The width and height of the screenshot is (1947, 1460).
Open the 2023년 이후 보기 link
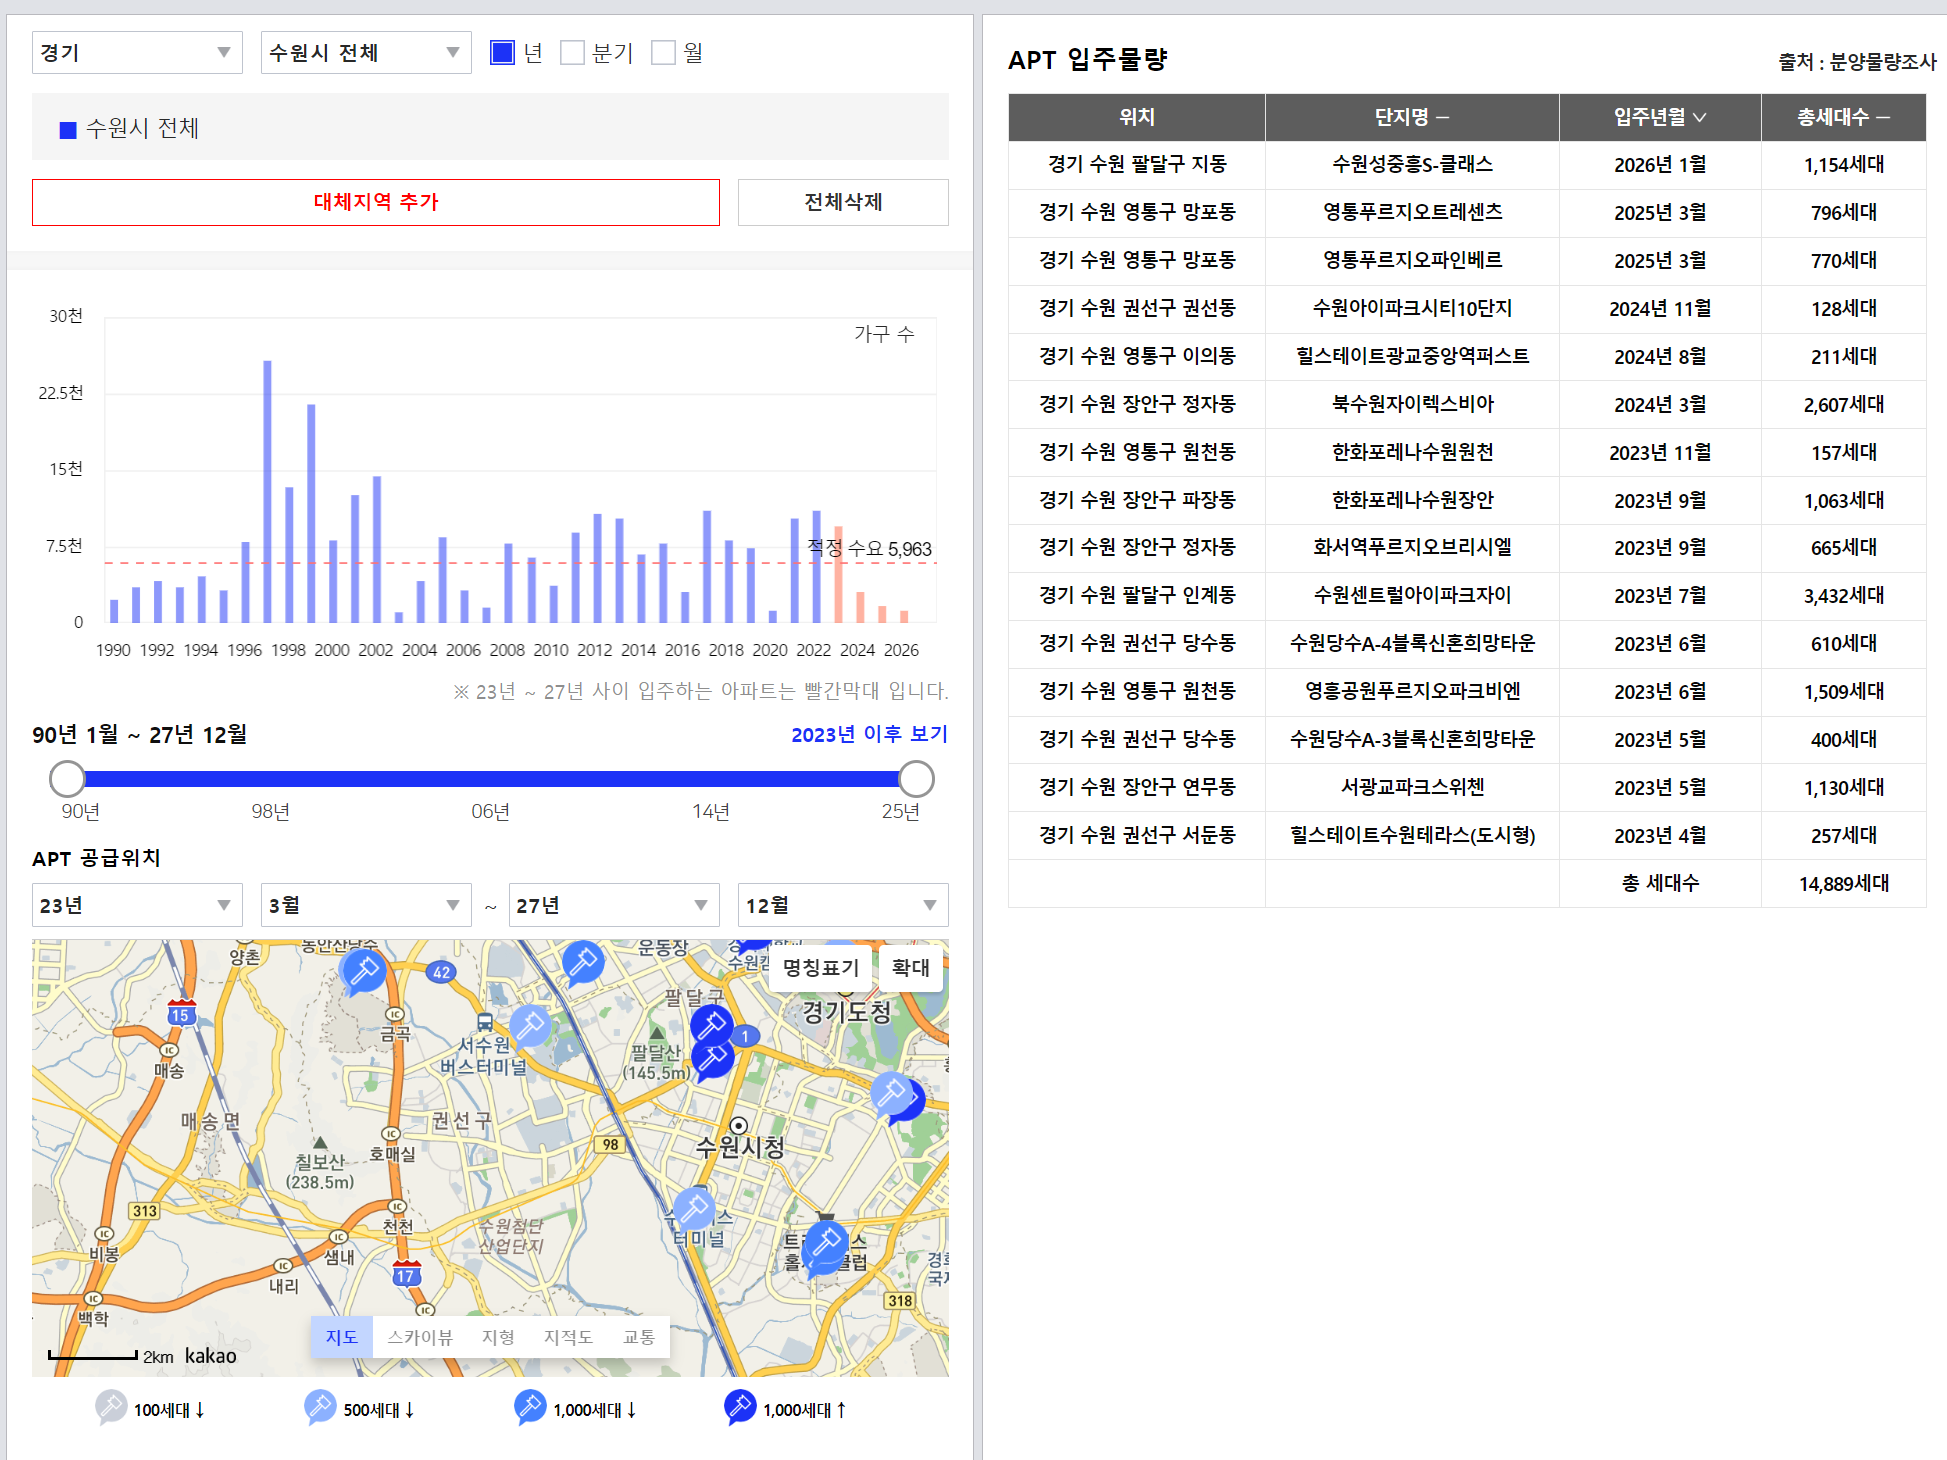coord(868,734)
